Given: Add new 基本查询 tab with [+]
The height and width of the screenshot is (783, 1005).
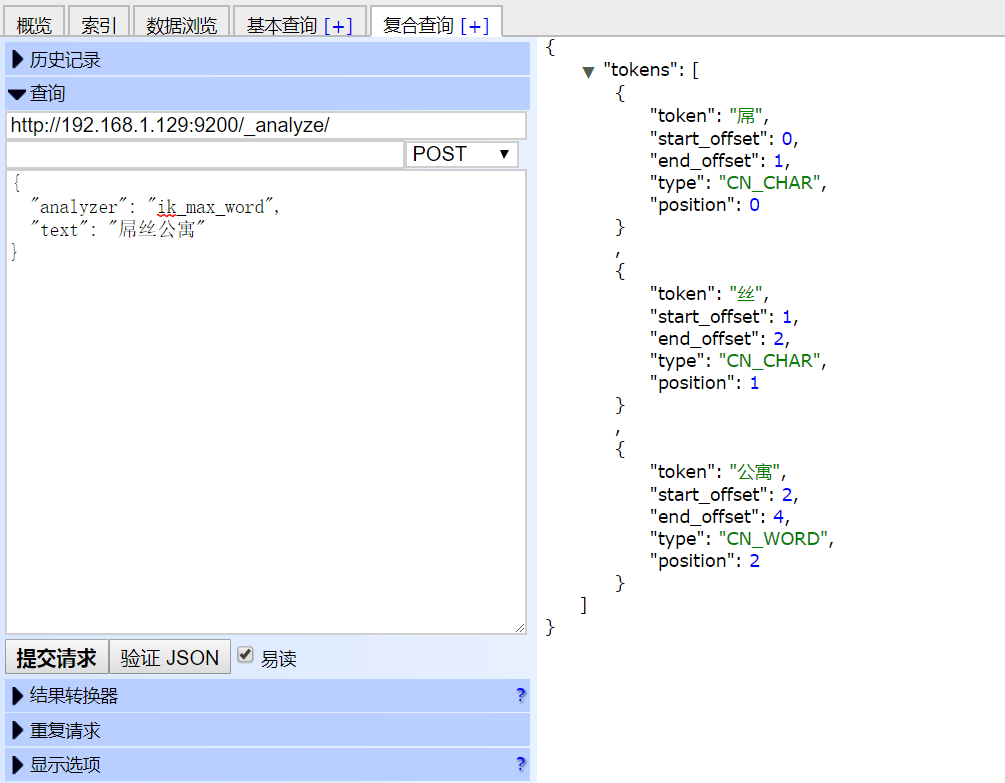Looking at the screenshot, I should pos(338,25).
